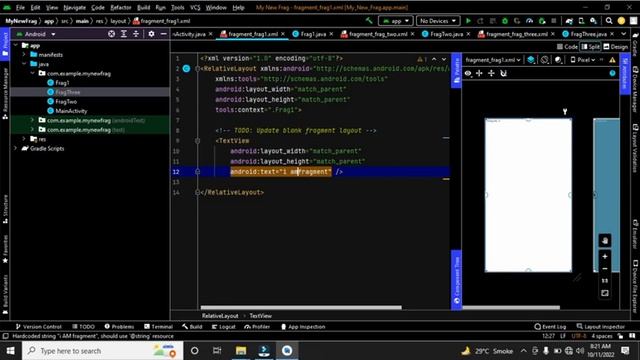The height and width of the screenshot is (360, 640).
Task: Open the Build menu
Action: tap(143, 7)
